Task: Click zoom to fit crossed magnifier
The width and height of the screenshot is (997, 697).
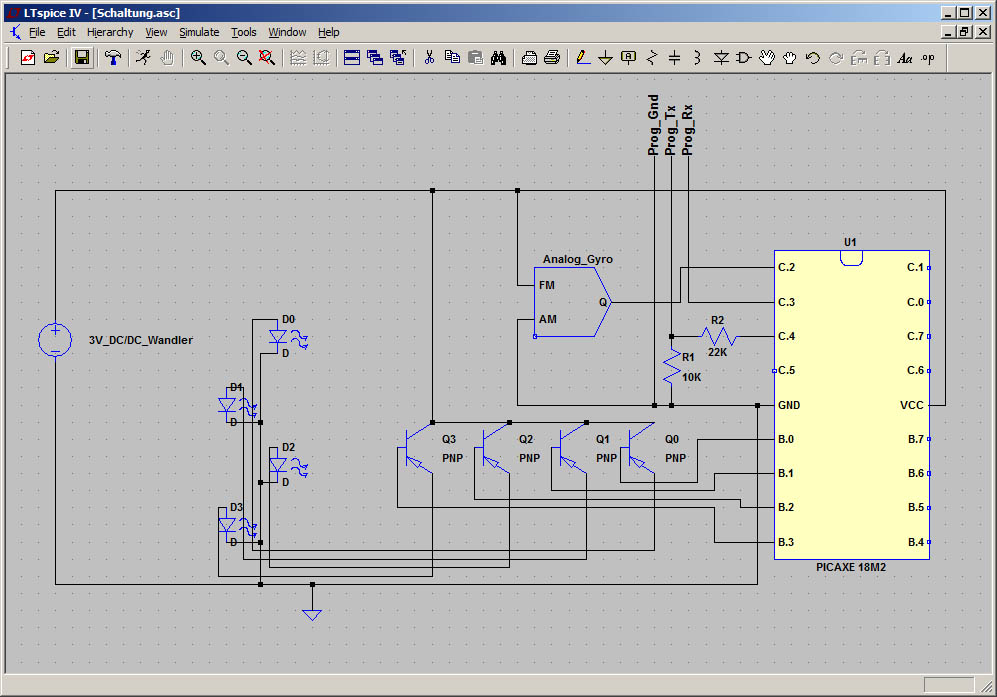Action: [267, 58]
